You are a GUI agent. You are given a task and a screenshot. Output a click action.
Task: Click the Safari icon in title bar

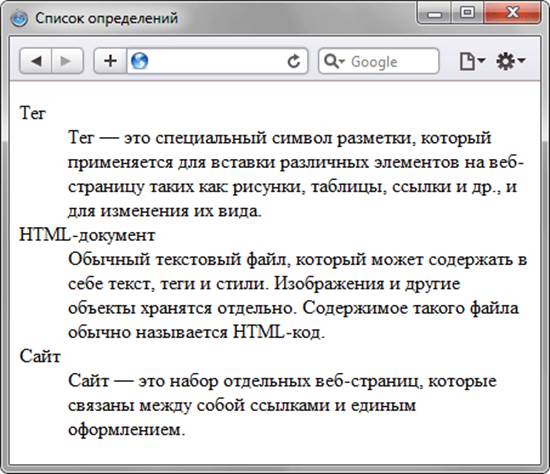[x=19, y=18]
